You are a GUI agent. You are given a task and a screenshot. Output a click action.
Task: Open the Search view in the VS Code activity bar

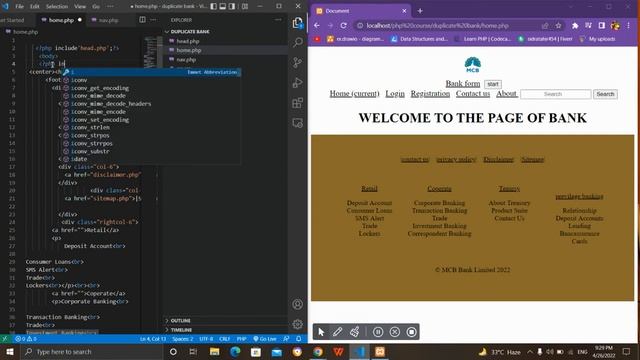pyautogui.click(x=298, y=42)
